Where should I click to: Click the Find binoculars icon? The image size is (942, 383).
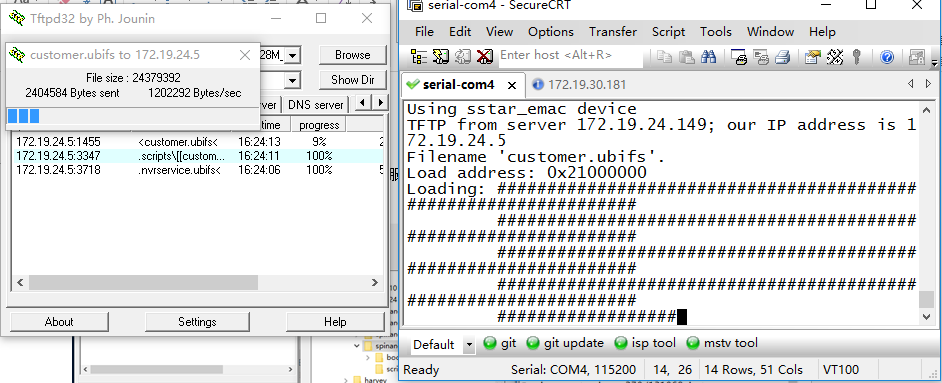[708, 57]
